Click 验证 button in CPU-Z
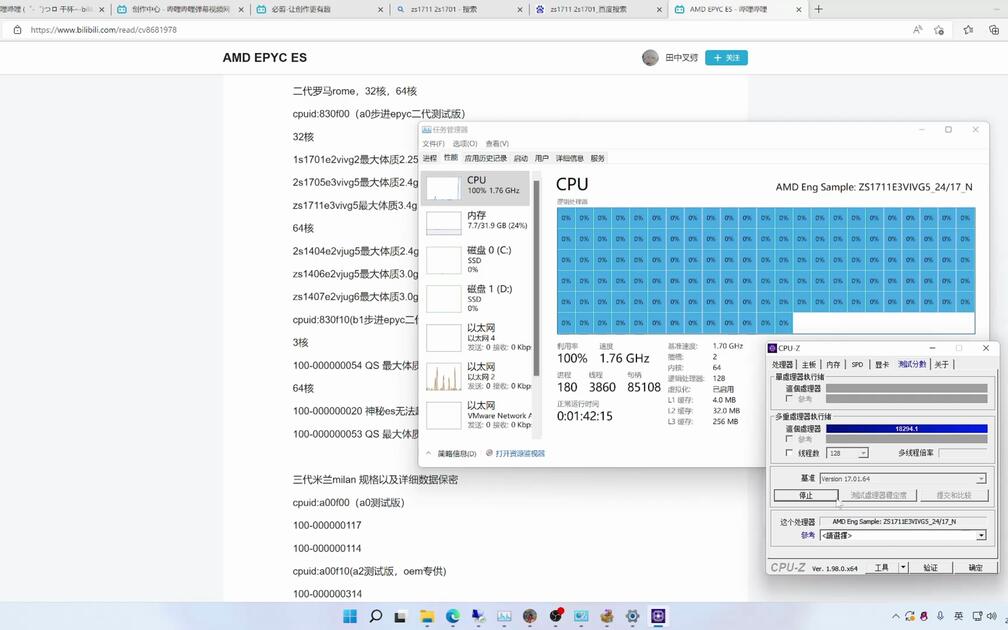The width and height of the screenshot is (1008, 630). click(930, 568)
